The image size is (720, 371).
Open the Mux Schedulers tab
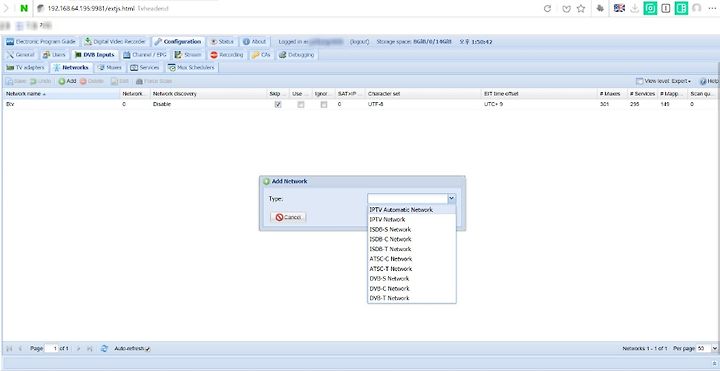point(191,67)
